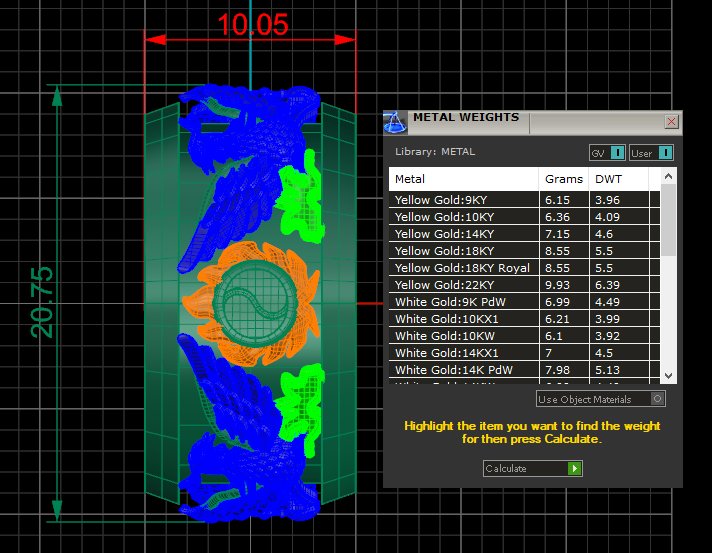712x553 pixels.
Task: Select the lower bright green leaf ornament
Action: [x=300, y=409]
